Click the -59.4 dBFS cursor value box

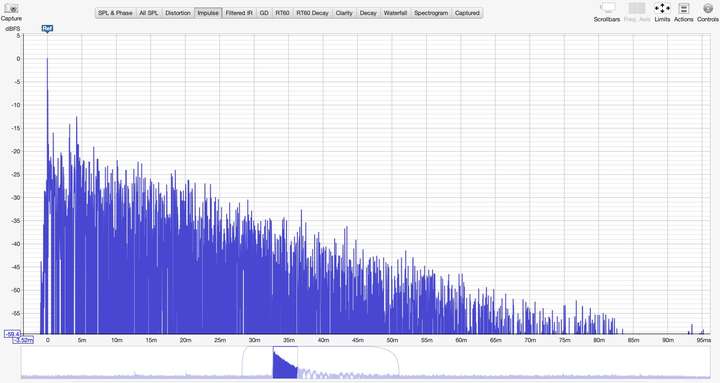[x=12, y=334]
